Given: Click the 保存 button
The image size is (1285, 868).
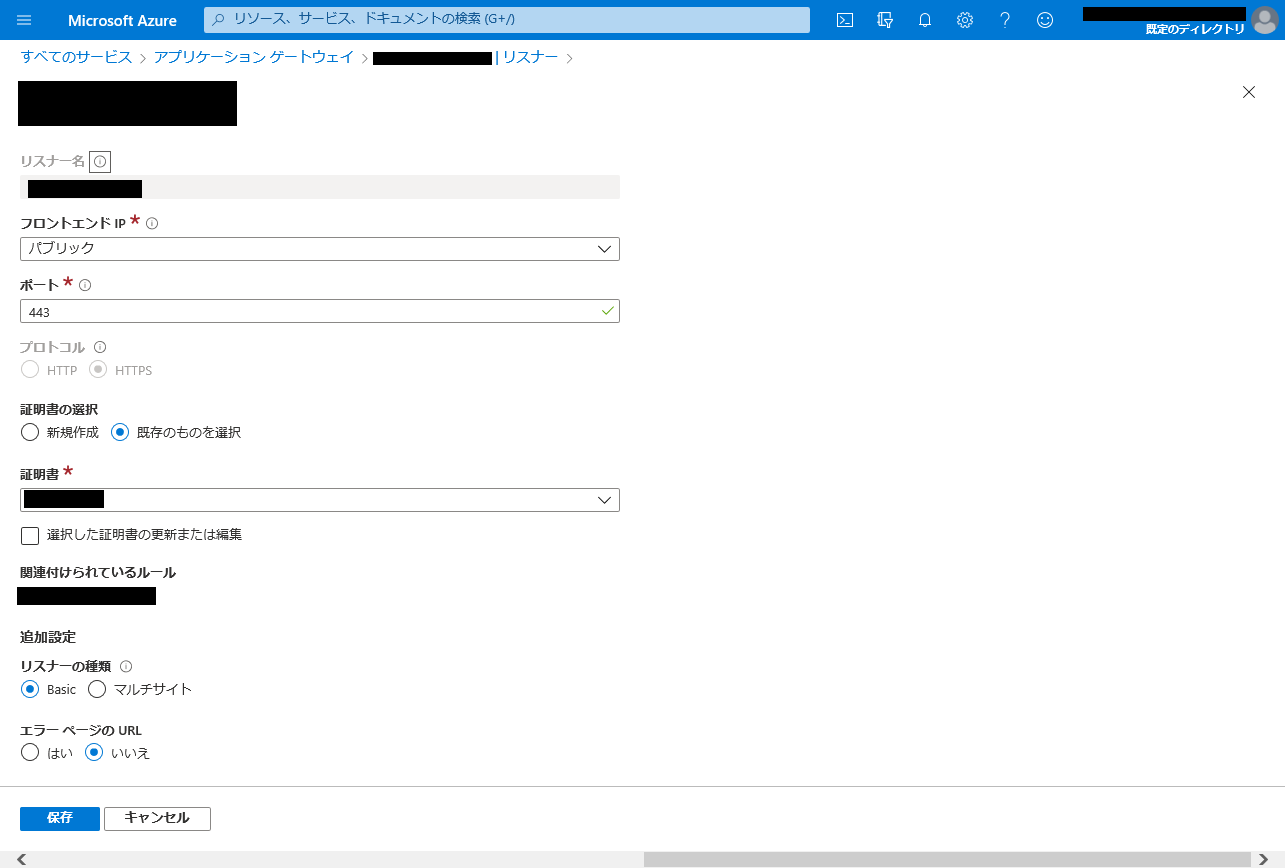Looking at the screenshot, I should (x=60, y=818).
